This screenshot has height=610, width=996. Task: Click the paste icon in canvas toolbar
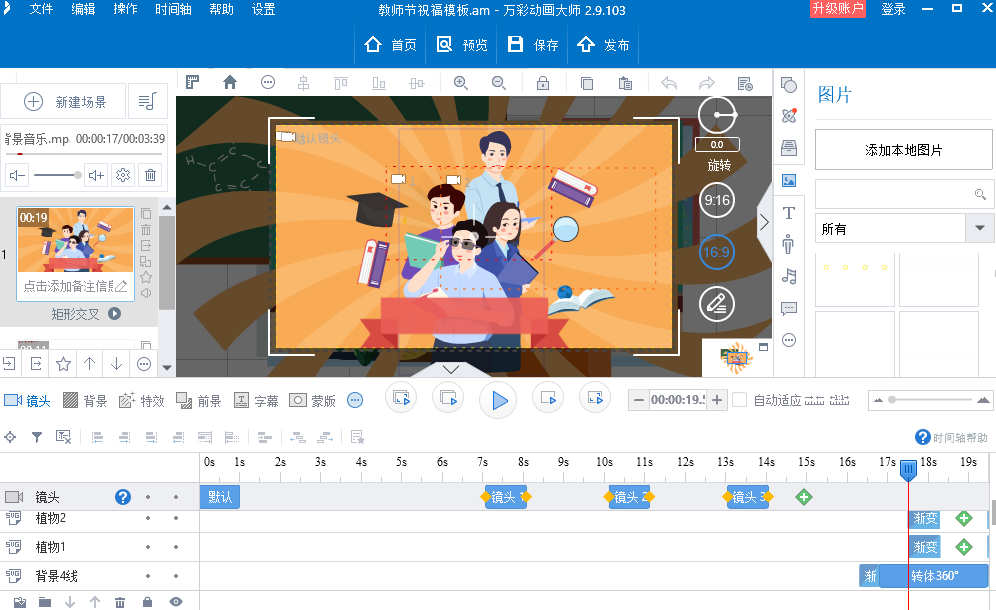pyautogui.click(x=625, y=83)
